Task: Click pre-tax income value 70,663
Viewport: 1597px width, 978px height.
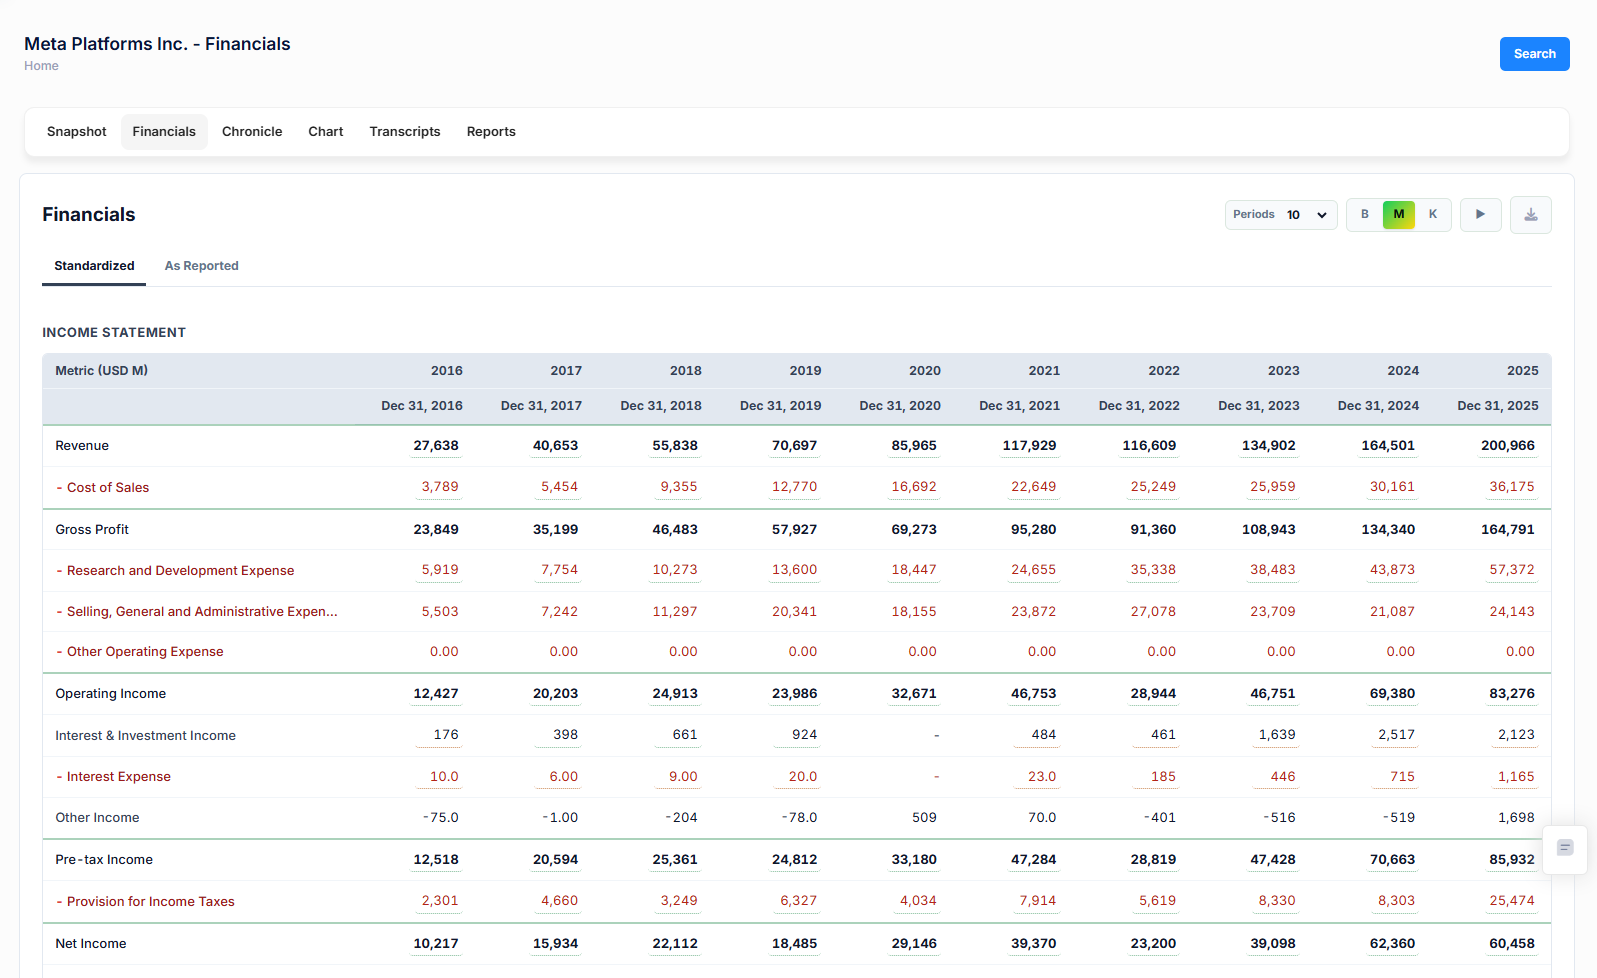Action: coord(1392,860)
